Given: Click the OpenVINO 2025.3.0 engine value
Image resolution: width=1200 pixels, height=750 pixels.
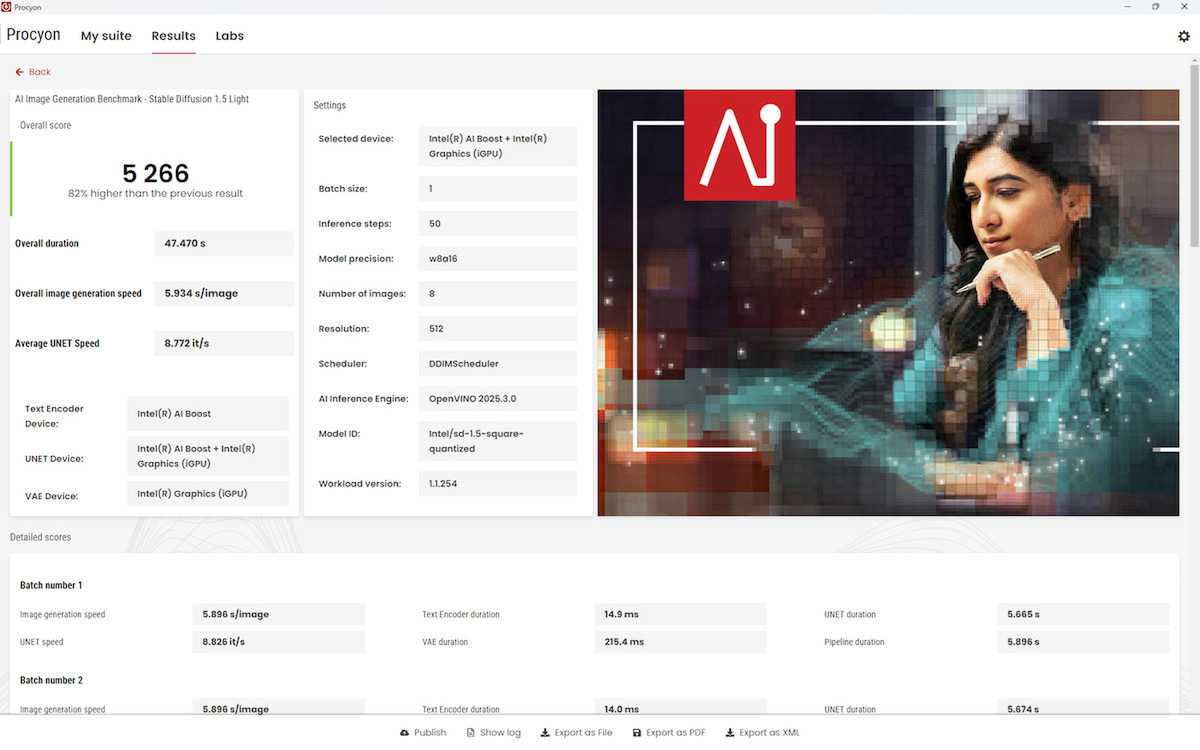Looking at the screenshot, I should (498, 398).
